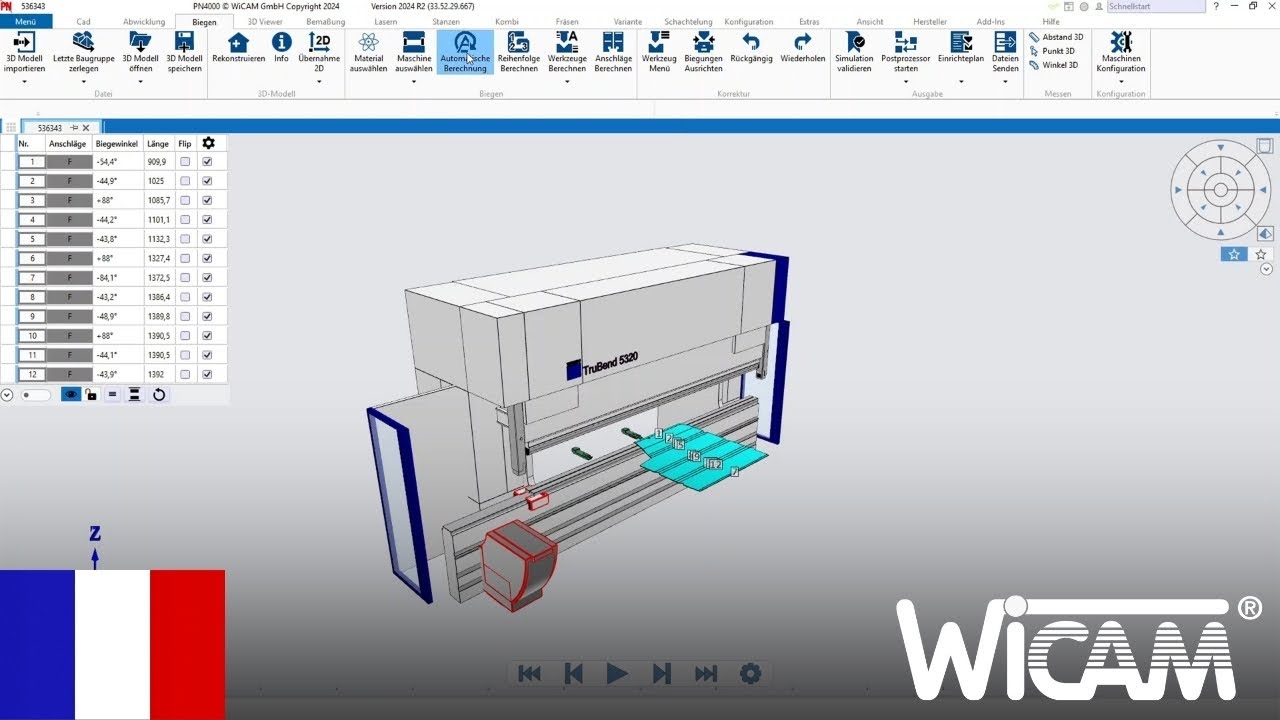Click Dateien Senden icon
1280x720 pixels.
tap(1005, 42)
